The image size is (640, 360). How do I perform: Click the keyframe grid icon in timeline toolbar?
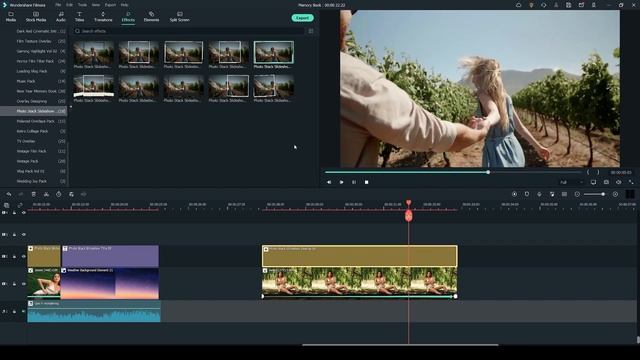[x=564, y=194]
